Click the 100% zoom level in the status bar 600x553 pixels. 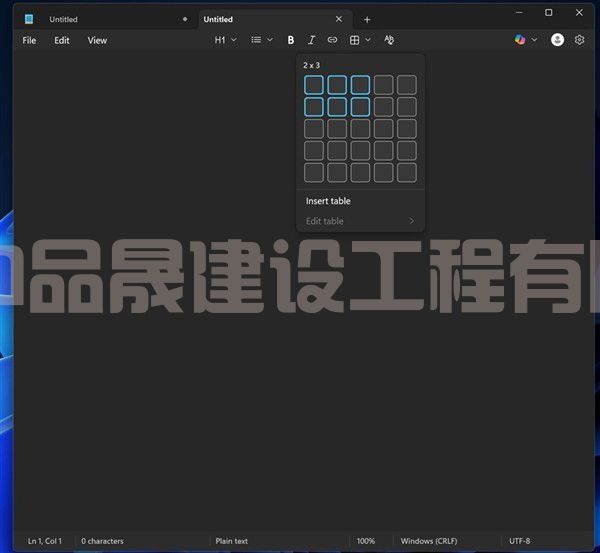coord(365,541)
